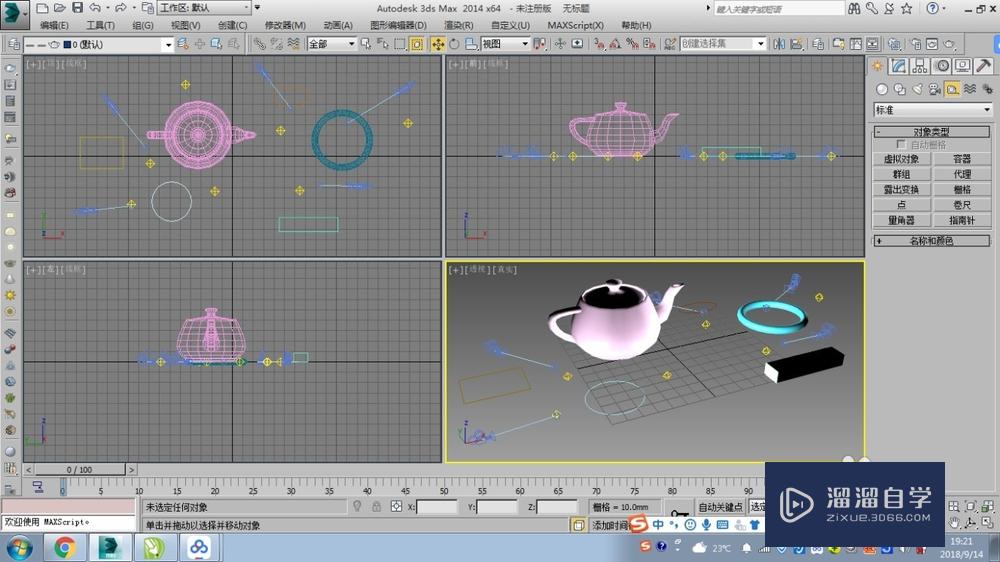Open the Modify panel tab
This screenshot has height=562, width=1000.
click(898, 66)
